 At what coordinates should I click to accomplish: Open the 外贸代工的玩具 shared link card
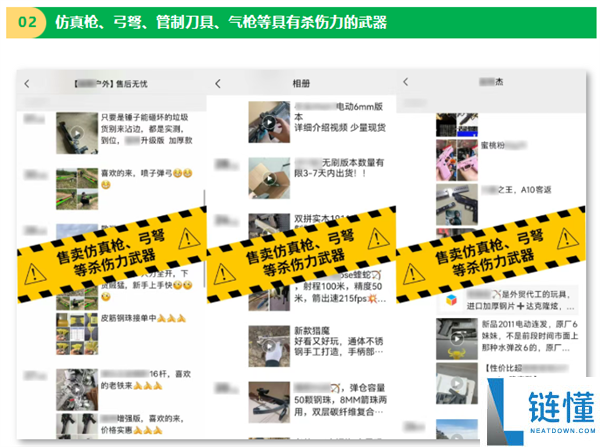tap(507, 300)
